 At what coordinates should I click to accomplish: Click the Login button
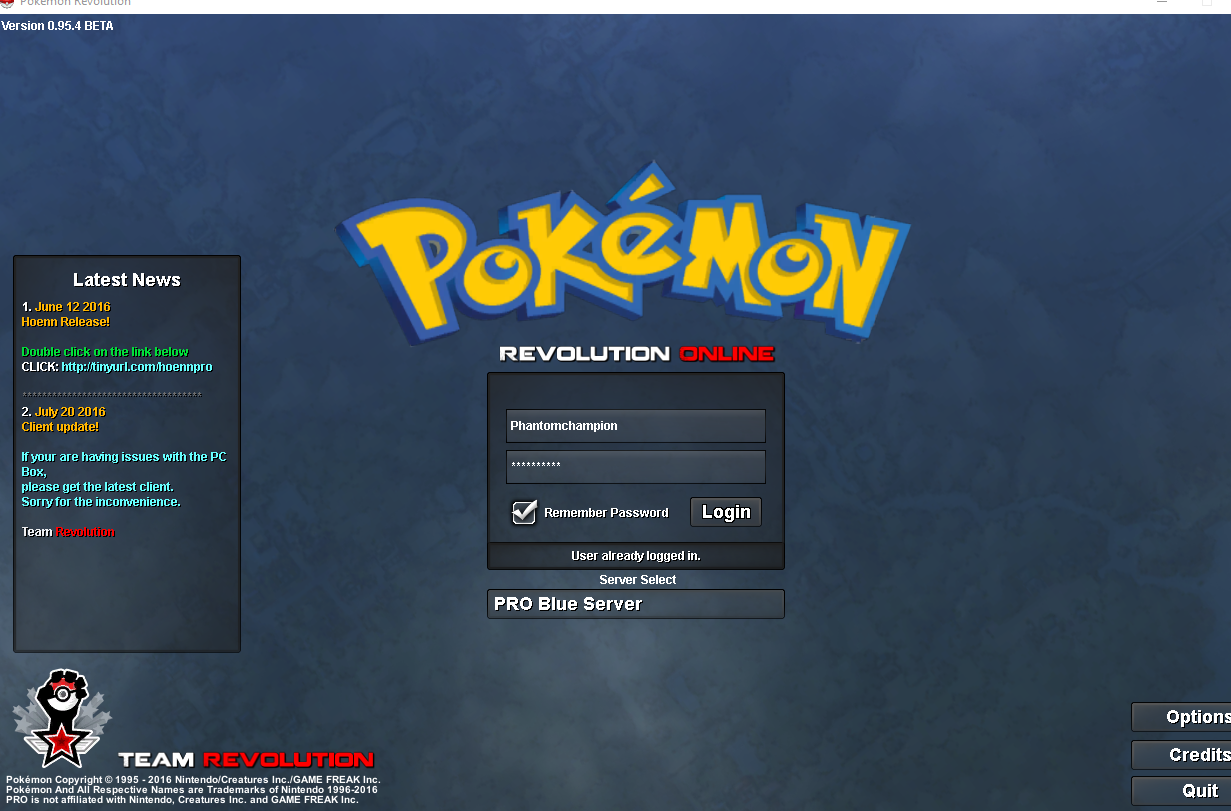pos(726,512)
